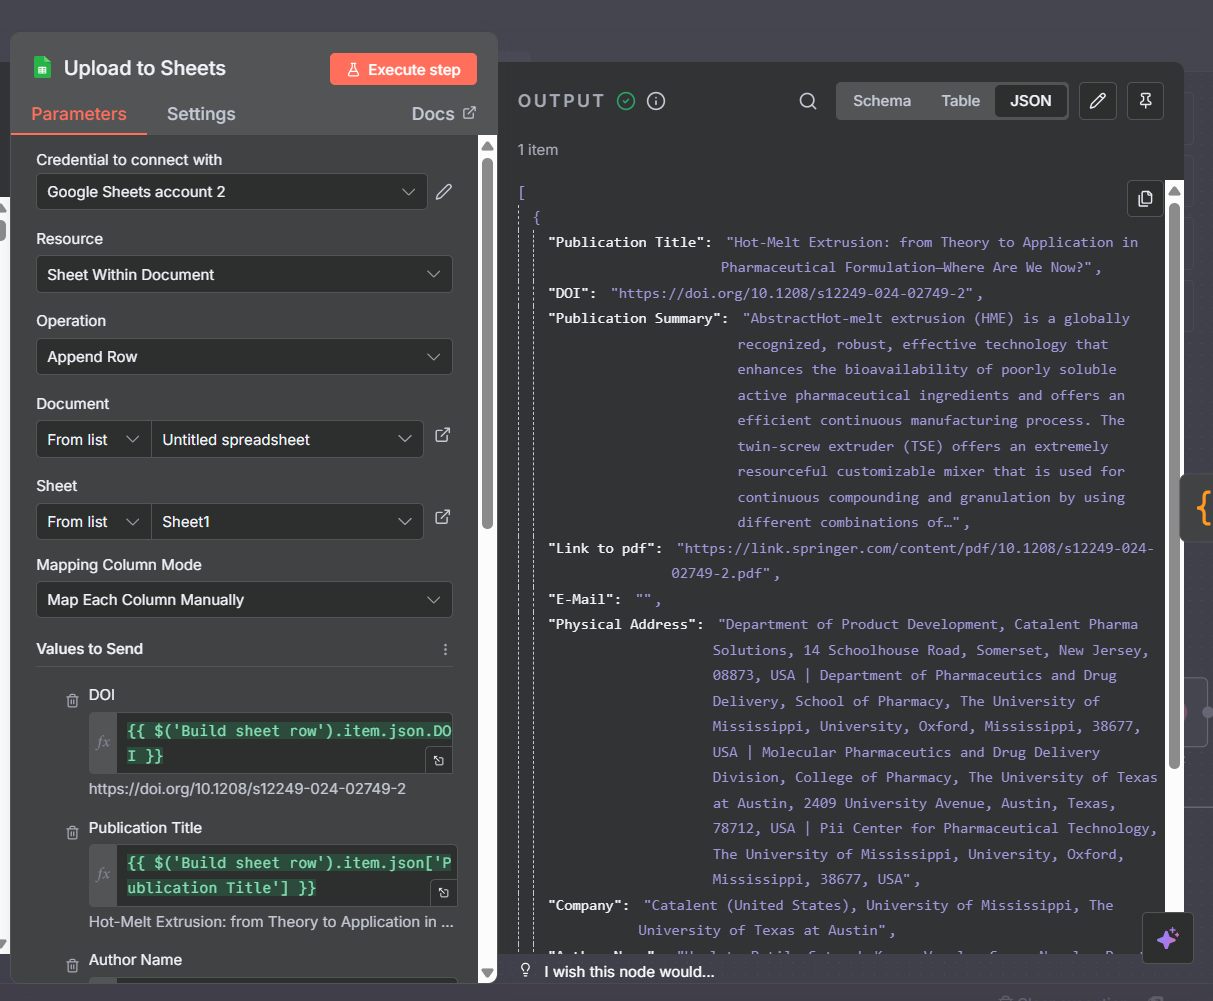Image resolution: width=1213 pixels, height=1001 pixels.
Task: Click the Execute step button
Action: coord(403,70)
